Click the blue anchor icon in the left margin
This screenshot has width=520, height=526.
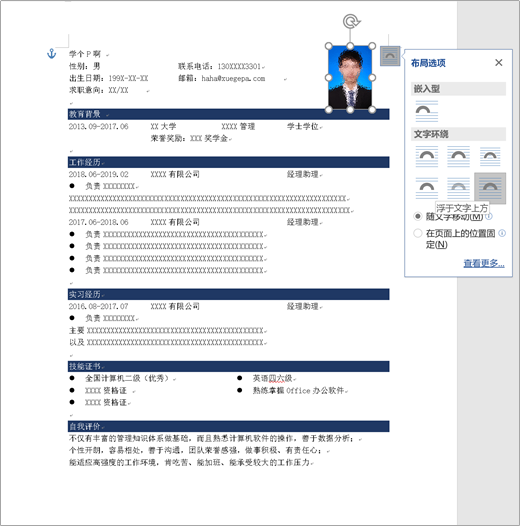click(51, 53)
